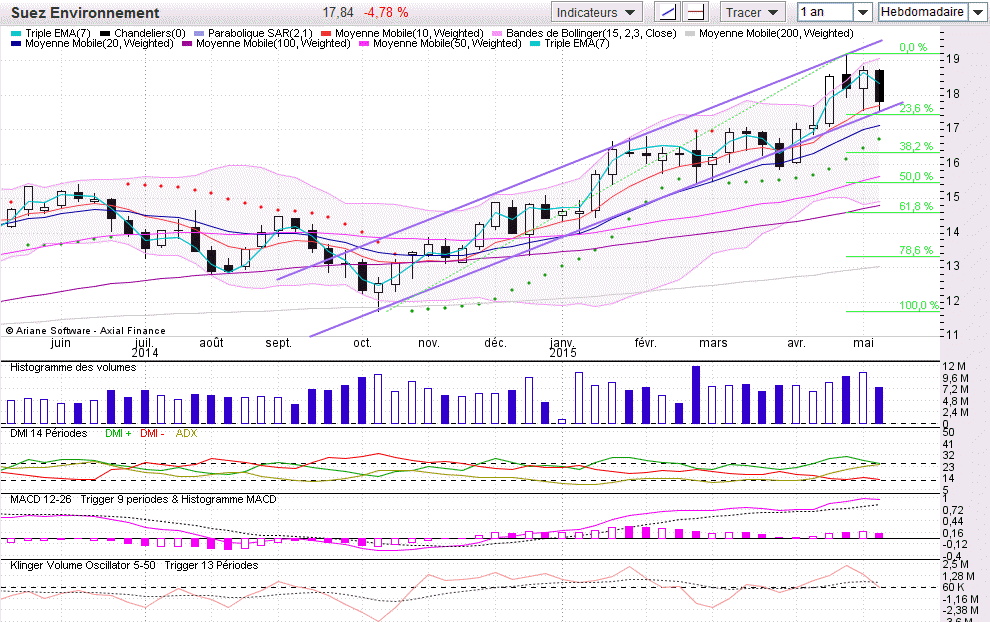Click the 'janv. 2015' label on time axis
Image resolution: width=990 pixels, height=622 pixels.
(563, 348)
